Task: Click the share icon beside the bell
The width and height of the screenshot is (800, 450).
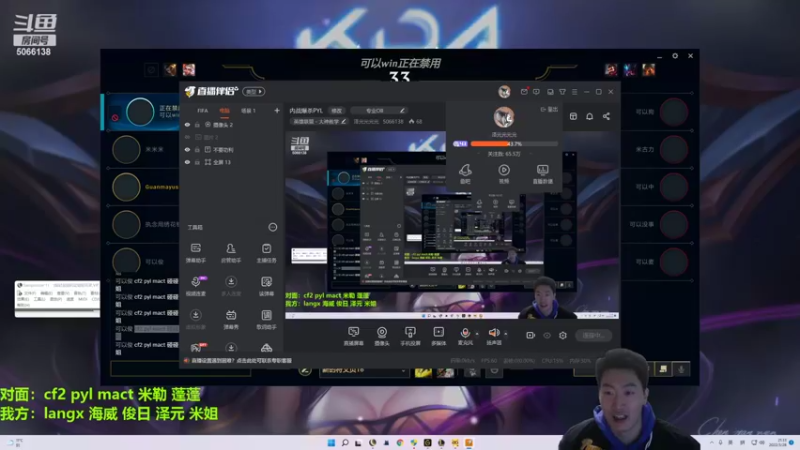Action: 606,116
